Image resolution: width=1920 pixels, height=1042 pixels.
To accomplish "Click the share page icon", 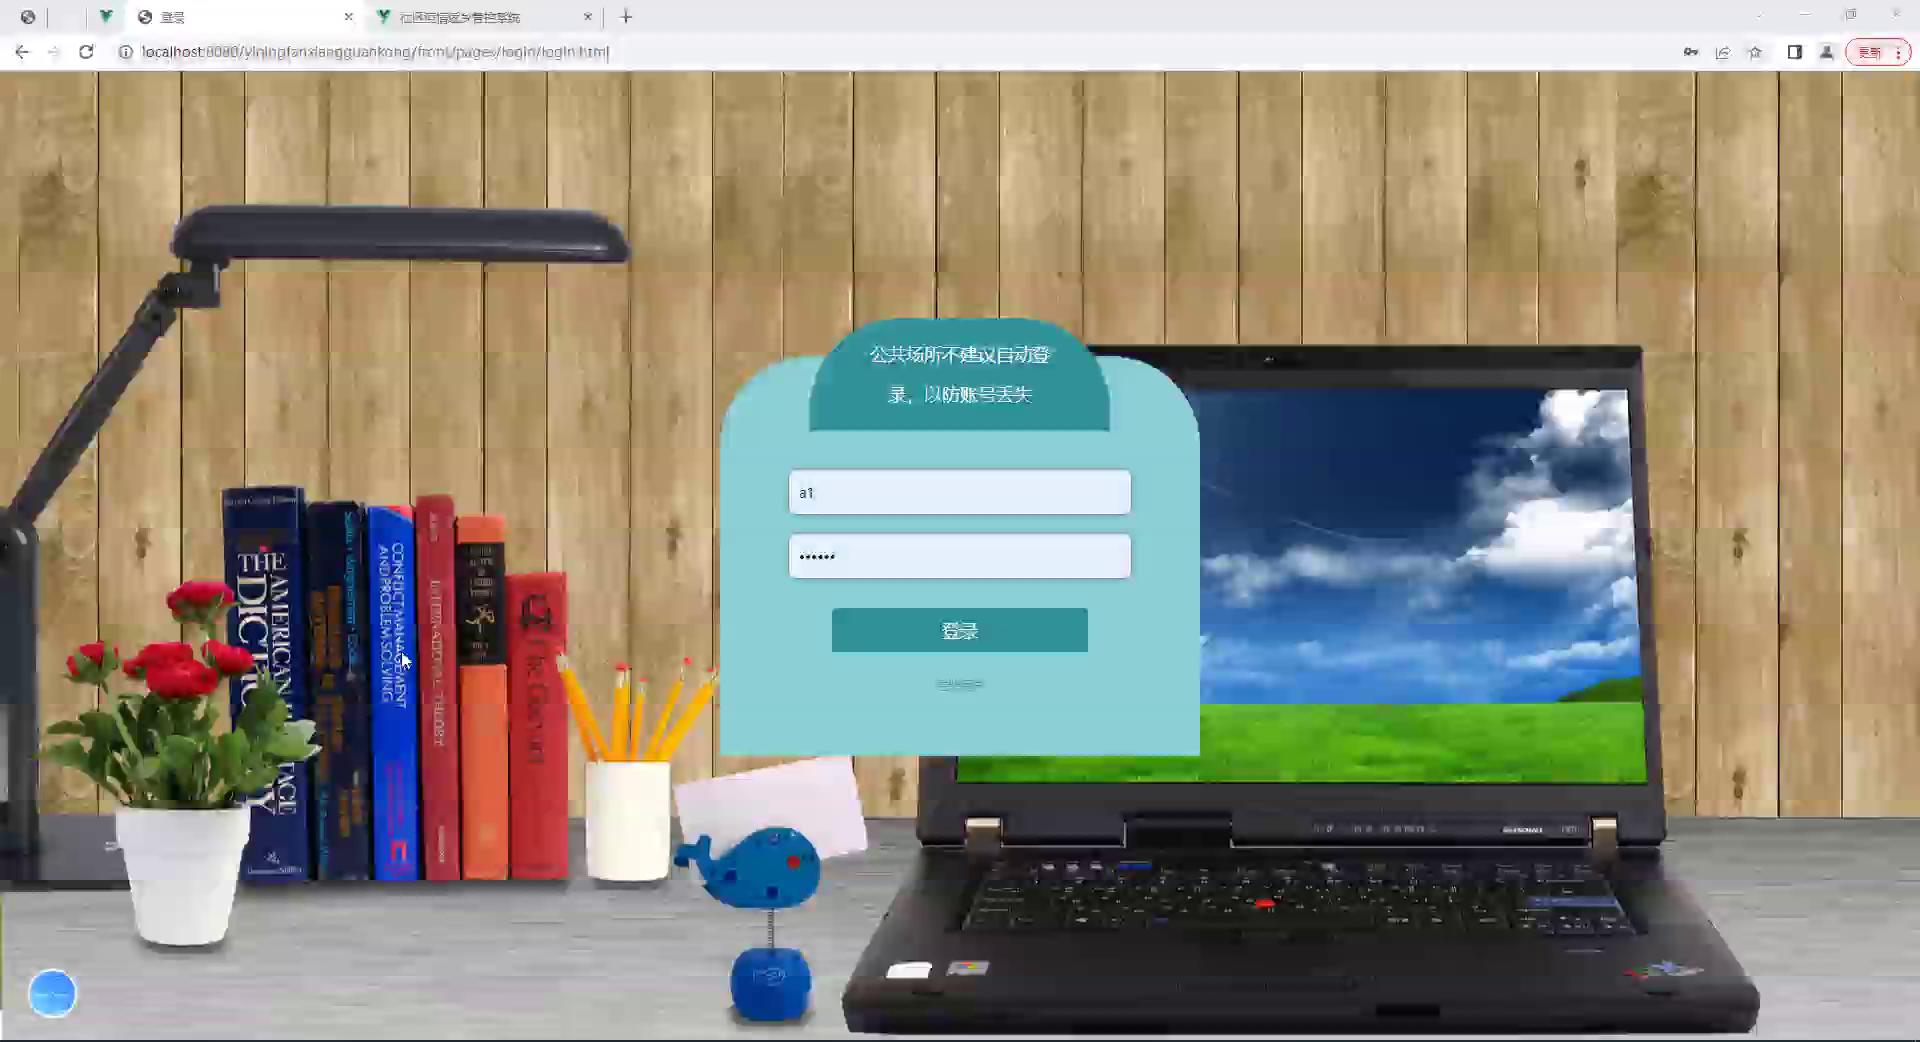I will coord(1723,52).
